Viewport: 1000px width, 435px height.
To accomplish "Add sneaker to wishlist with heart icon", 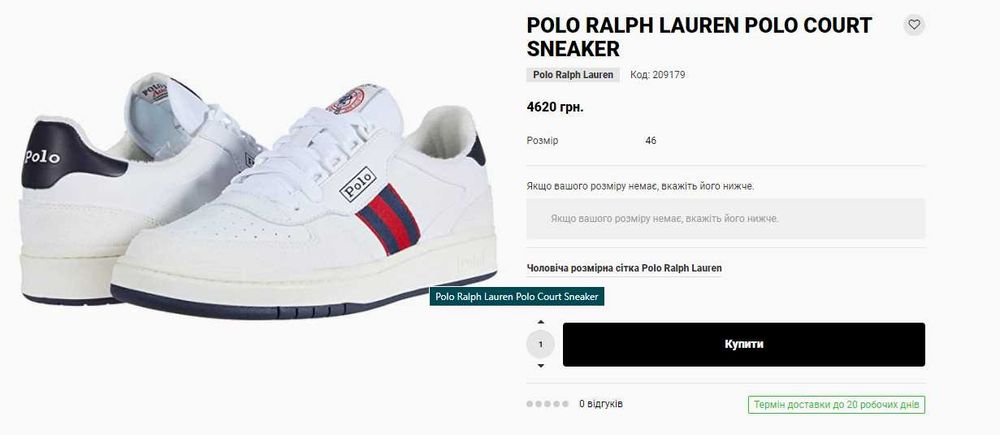I will (914, 25).
